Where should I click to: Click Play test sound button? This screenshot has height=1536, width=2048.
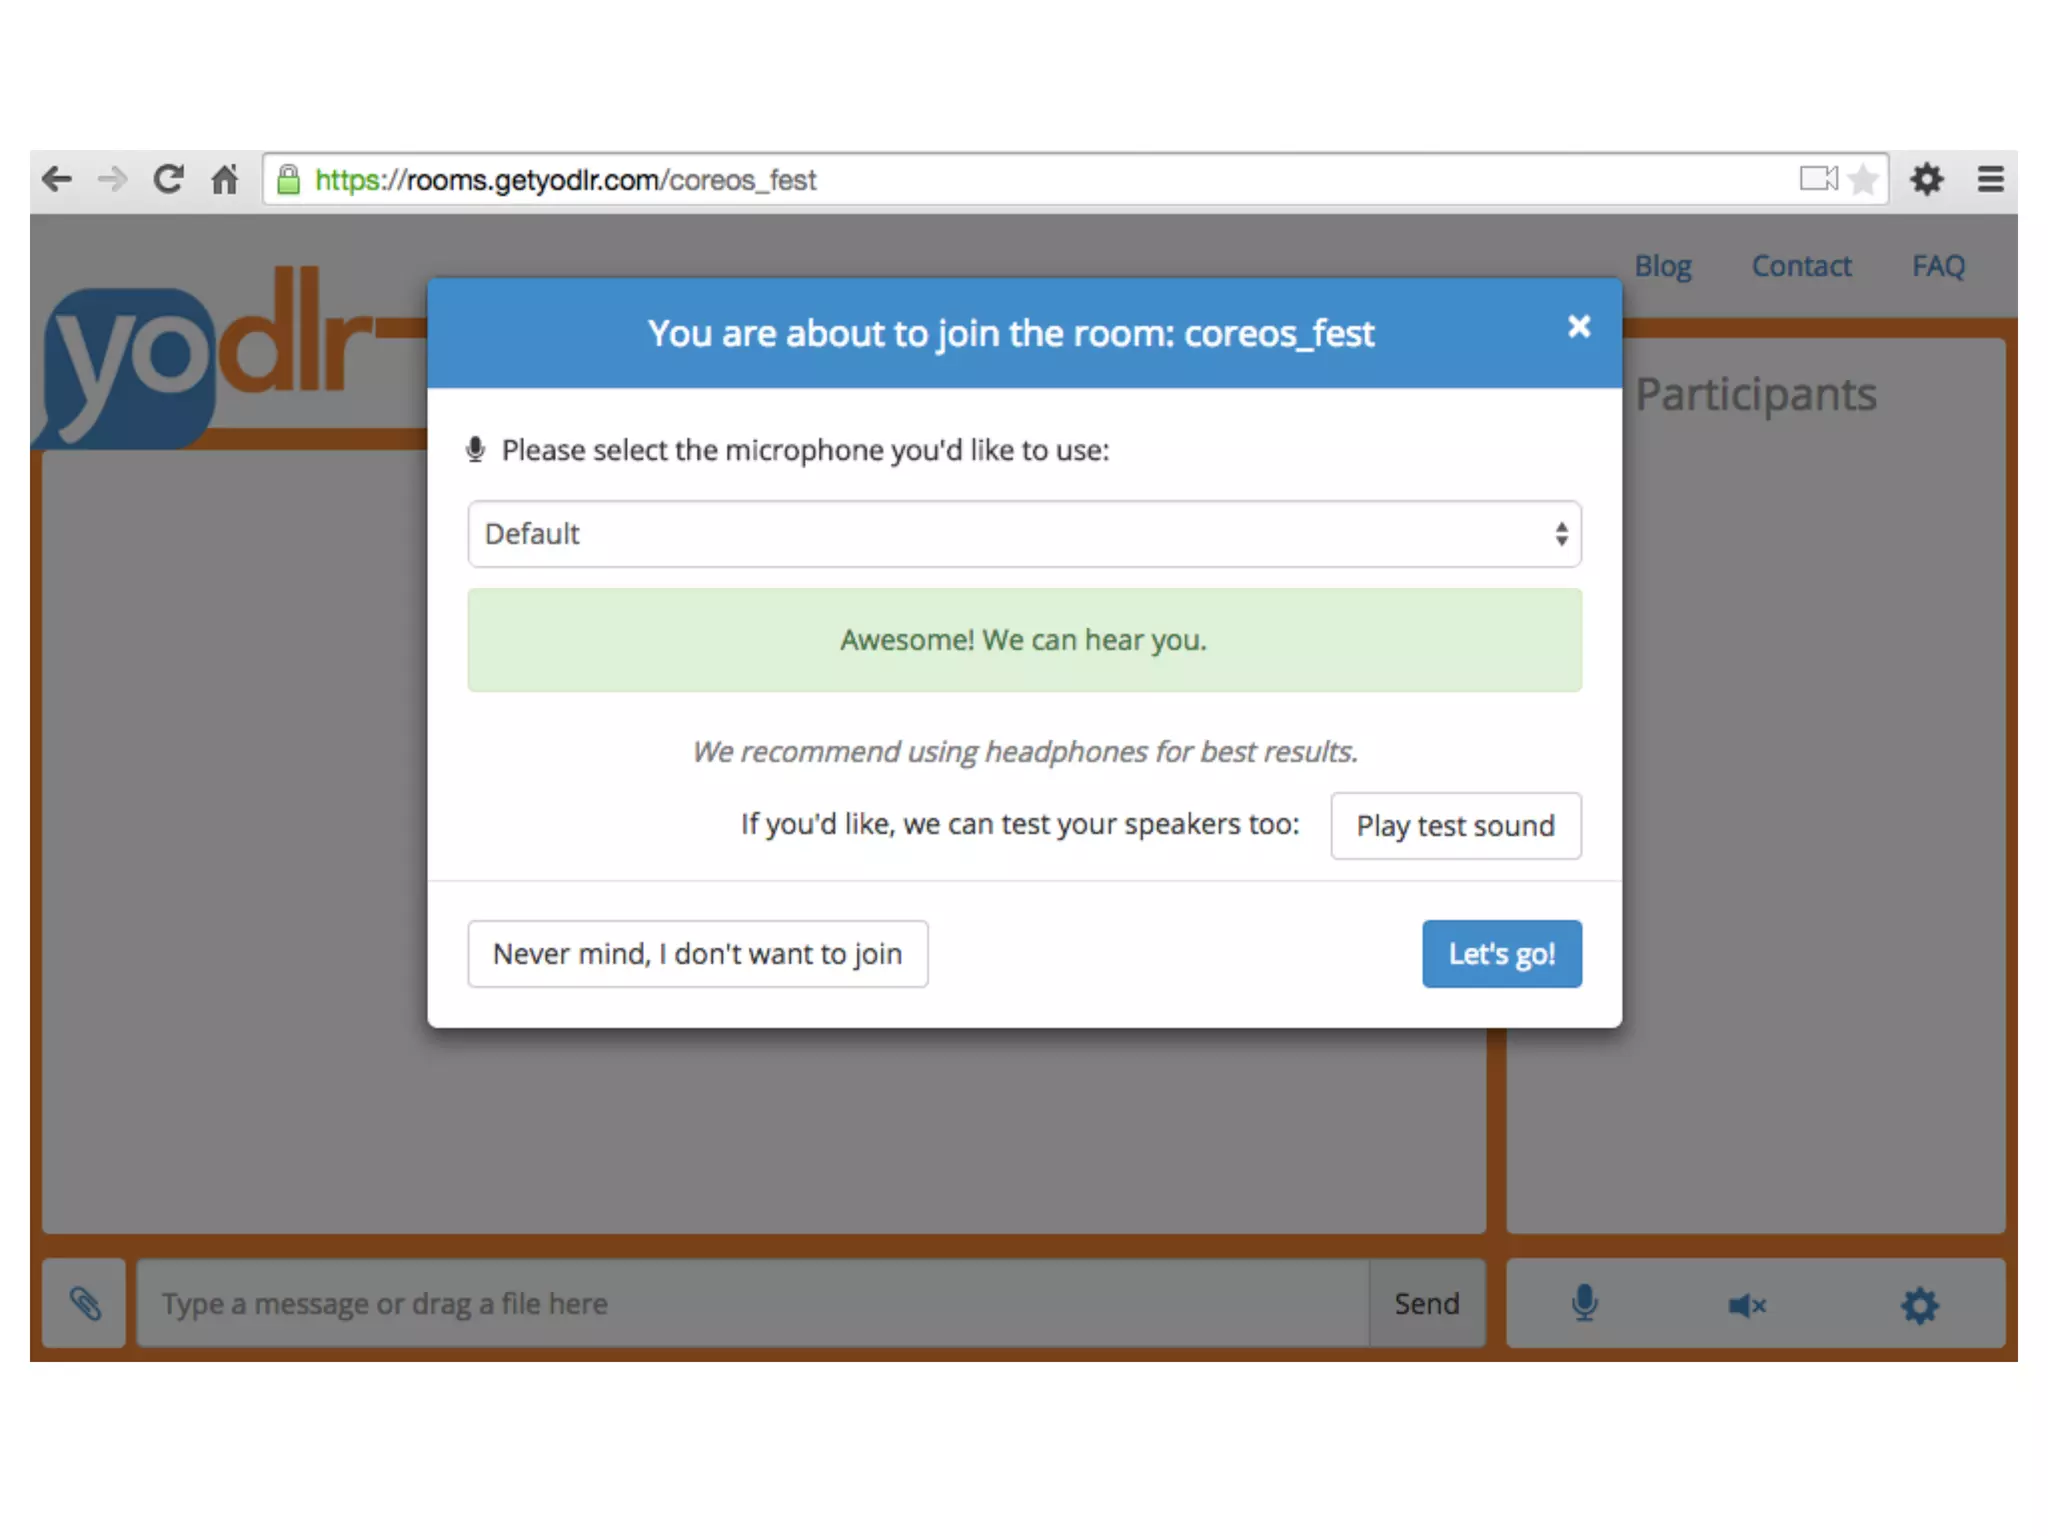[x=1455, y=826]
